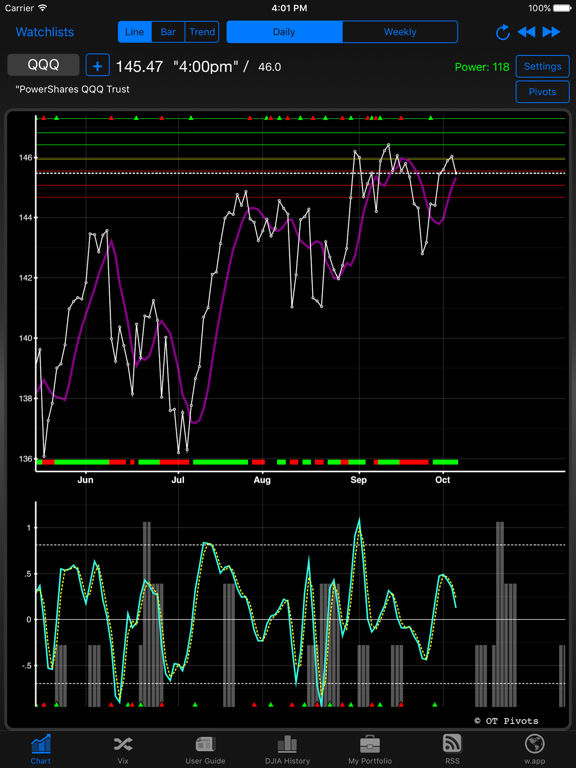Tap the 145.47 price value
Screen dimensions: 576x768
click(139, 67)
